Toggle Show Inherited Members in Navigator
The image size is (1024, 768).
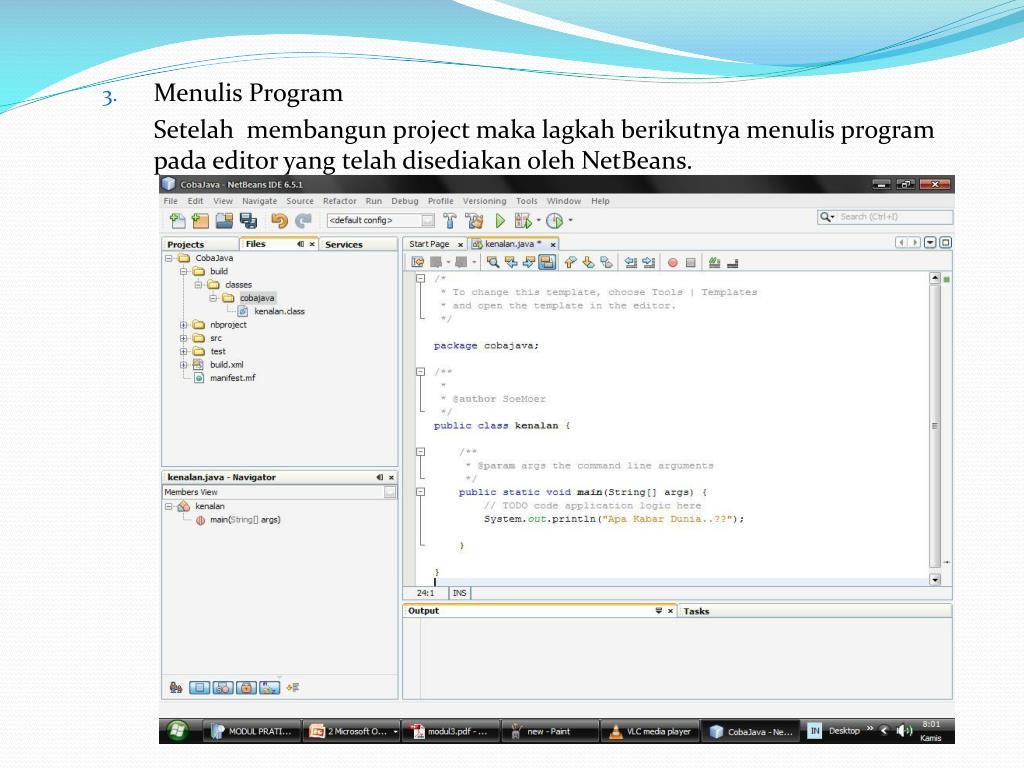pyautogui.click(x=176, y=687)
